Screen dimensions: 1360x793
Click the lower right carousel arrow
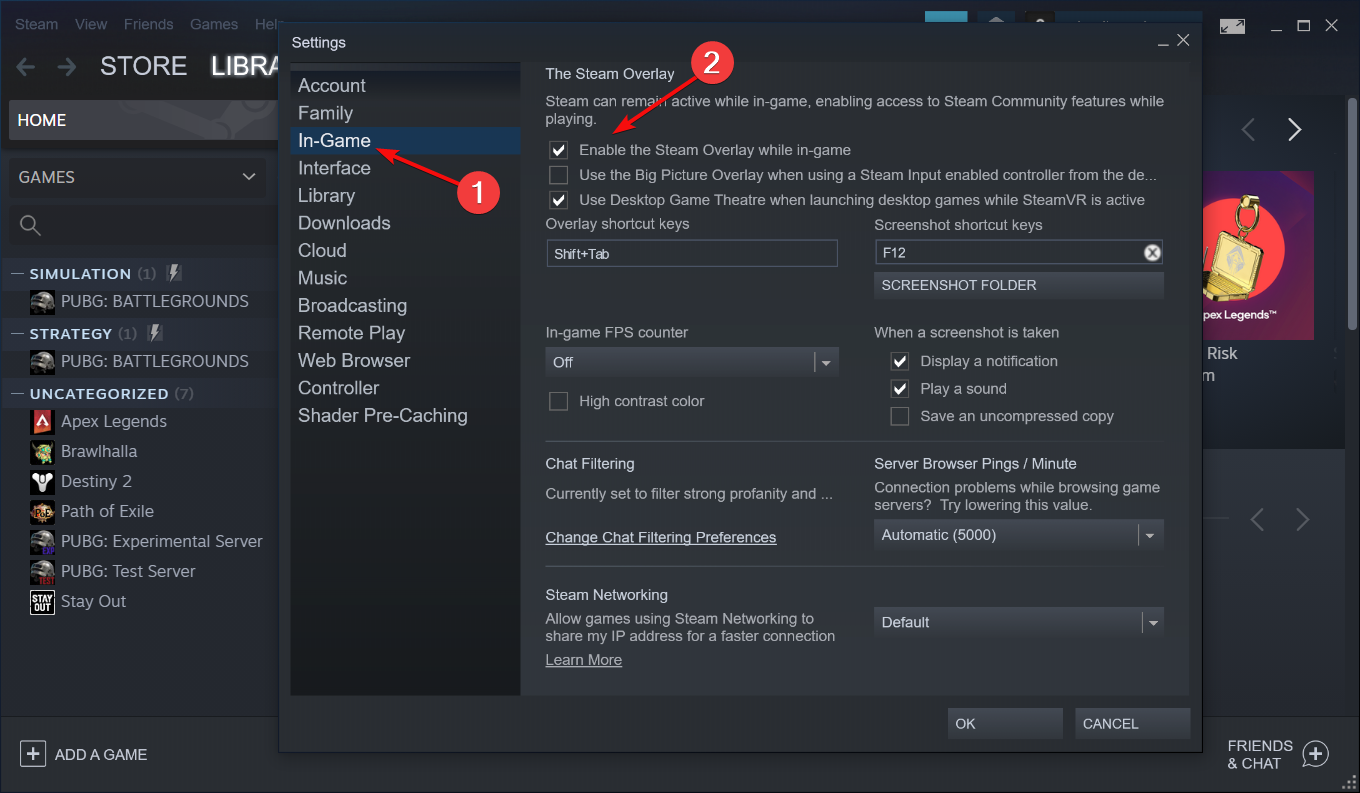(x=1302, y=519)
